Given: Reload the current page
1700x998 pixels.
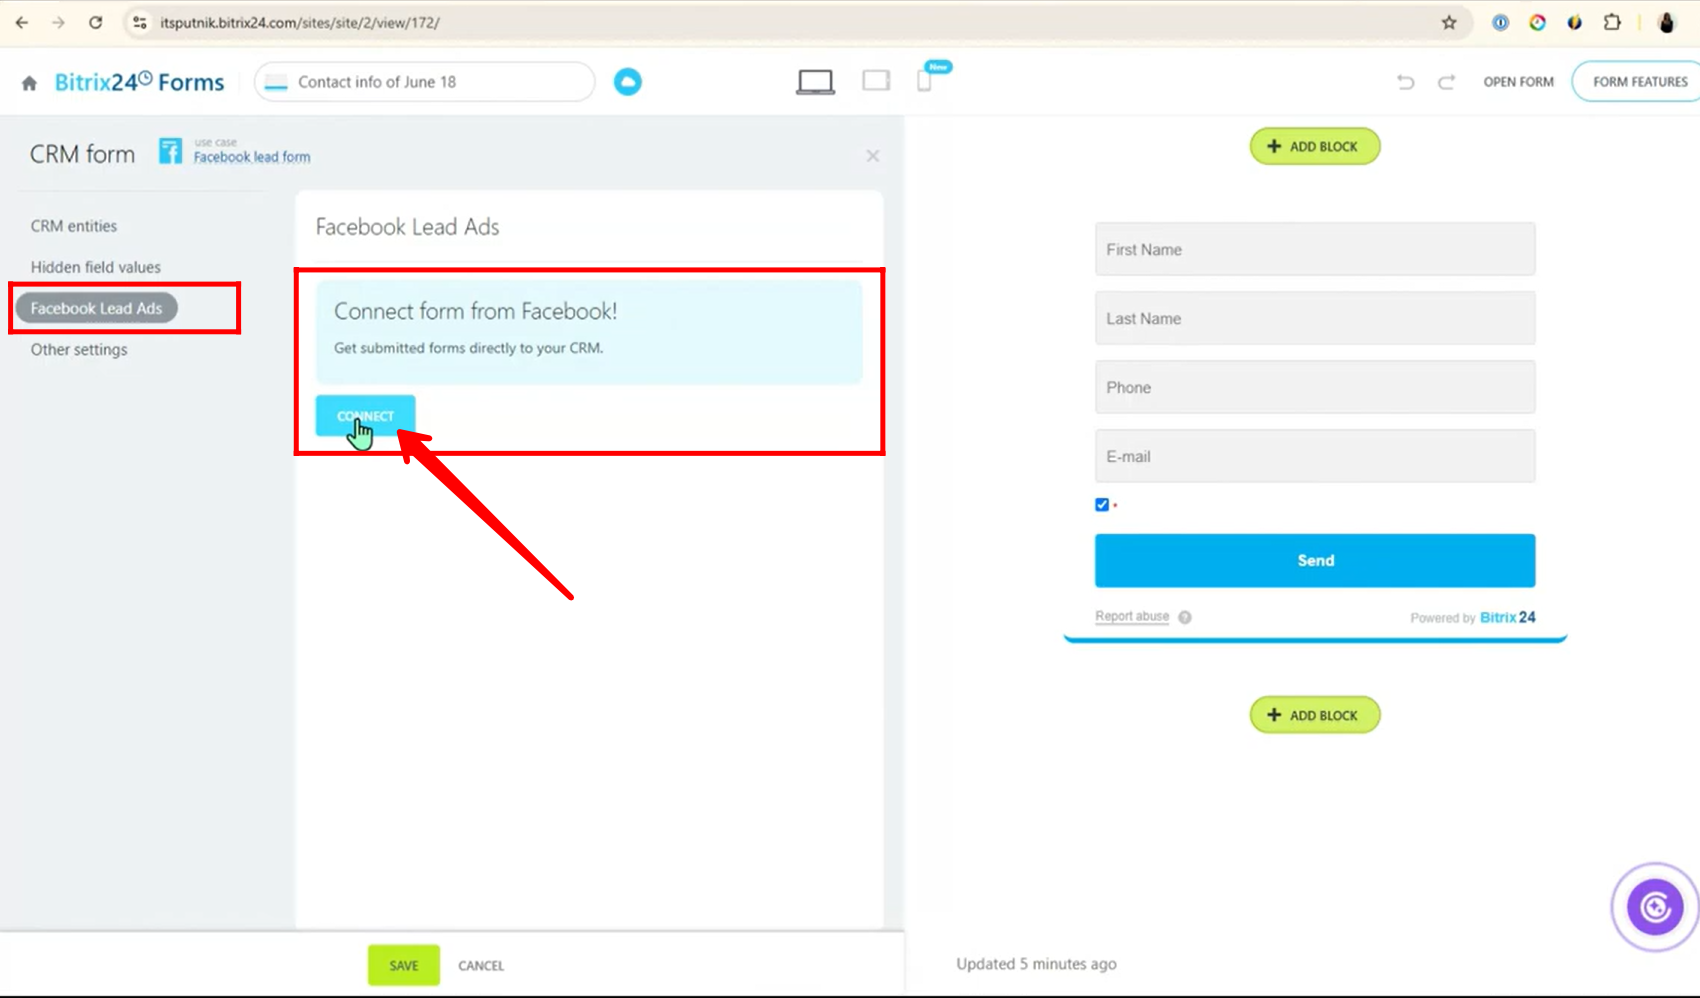Looking at the screenshot, I should pyautogui.click(x=95, y=22).
